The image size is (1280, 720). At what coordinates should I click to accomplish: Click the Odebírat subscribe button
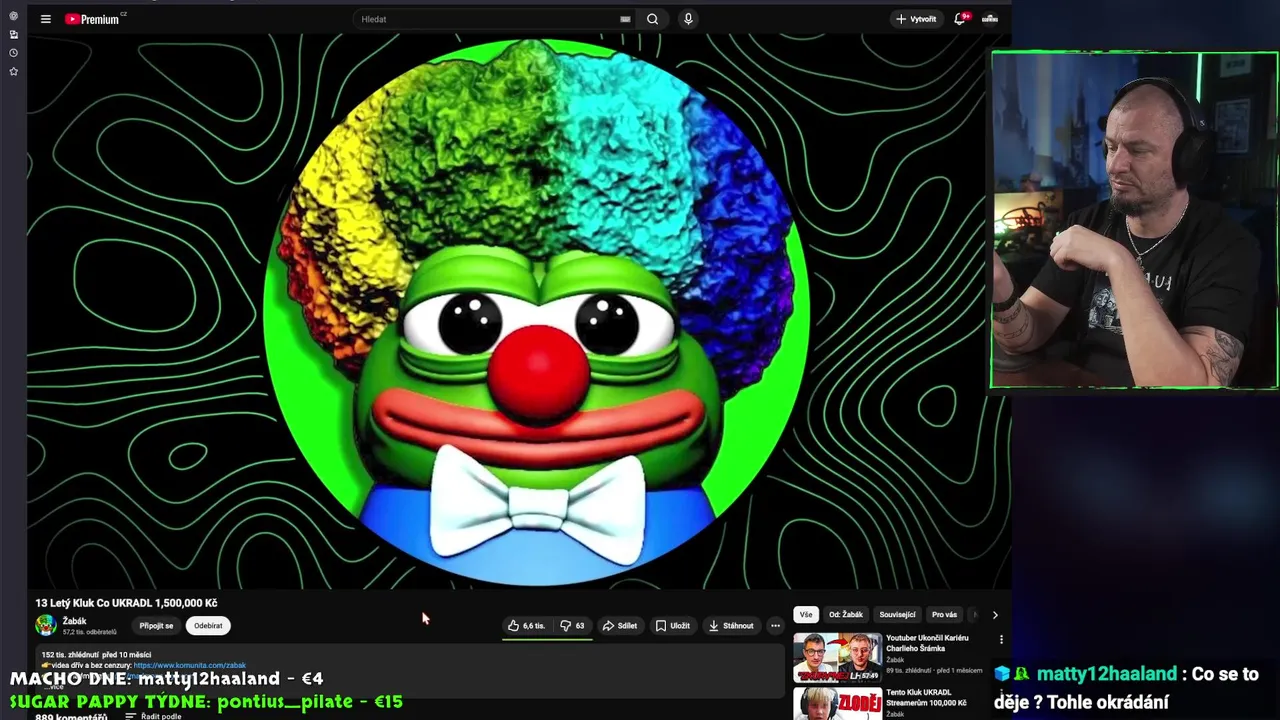click(208, 626)
